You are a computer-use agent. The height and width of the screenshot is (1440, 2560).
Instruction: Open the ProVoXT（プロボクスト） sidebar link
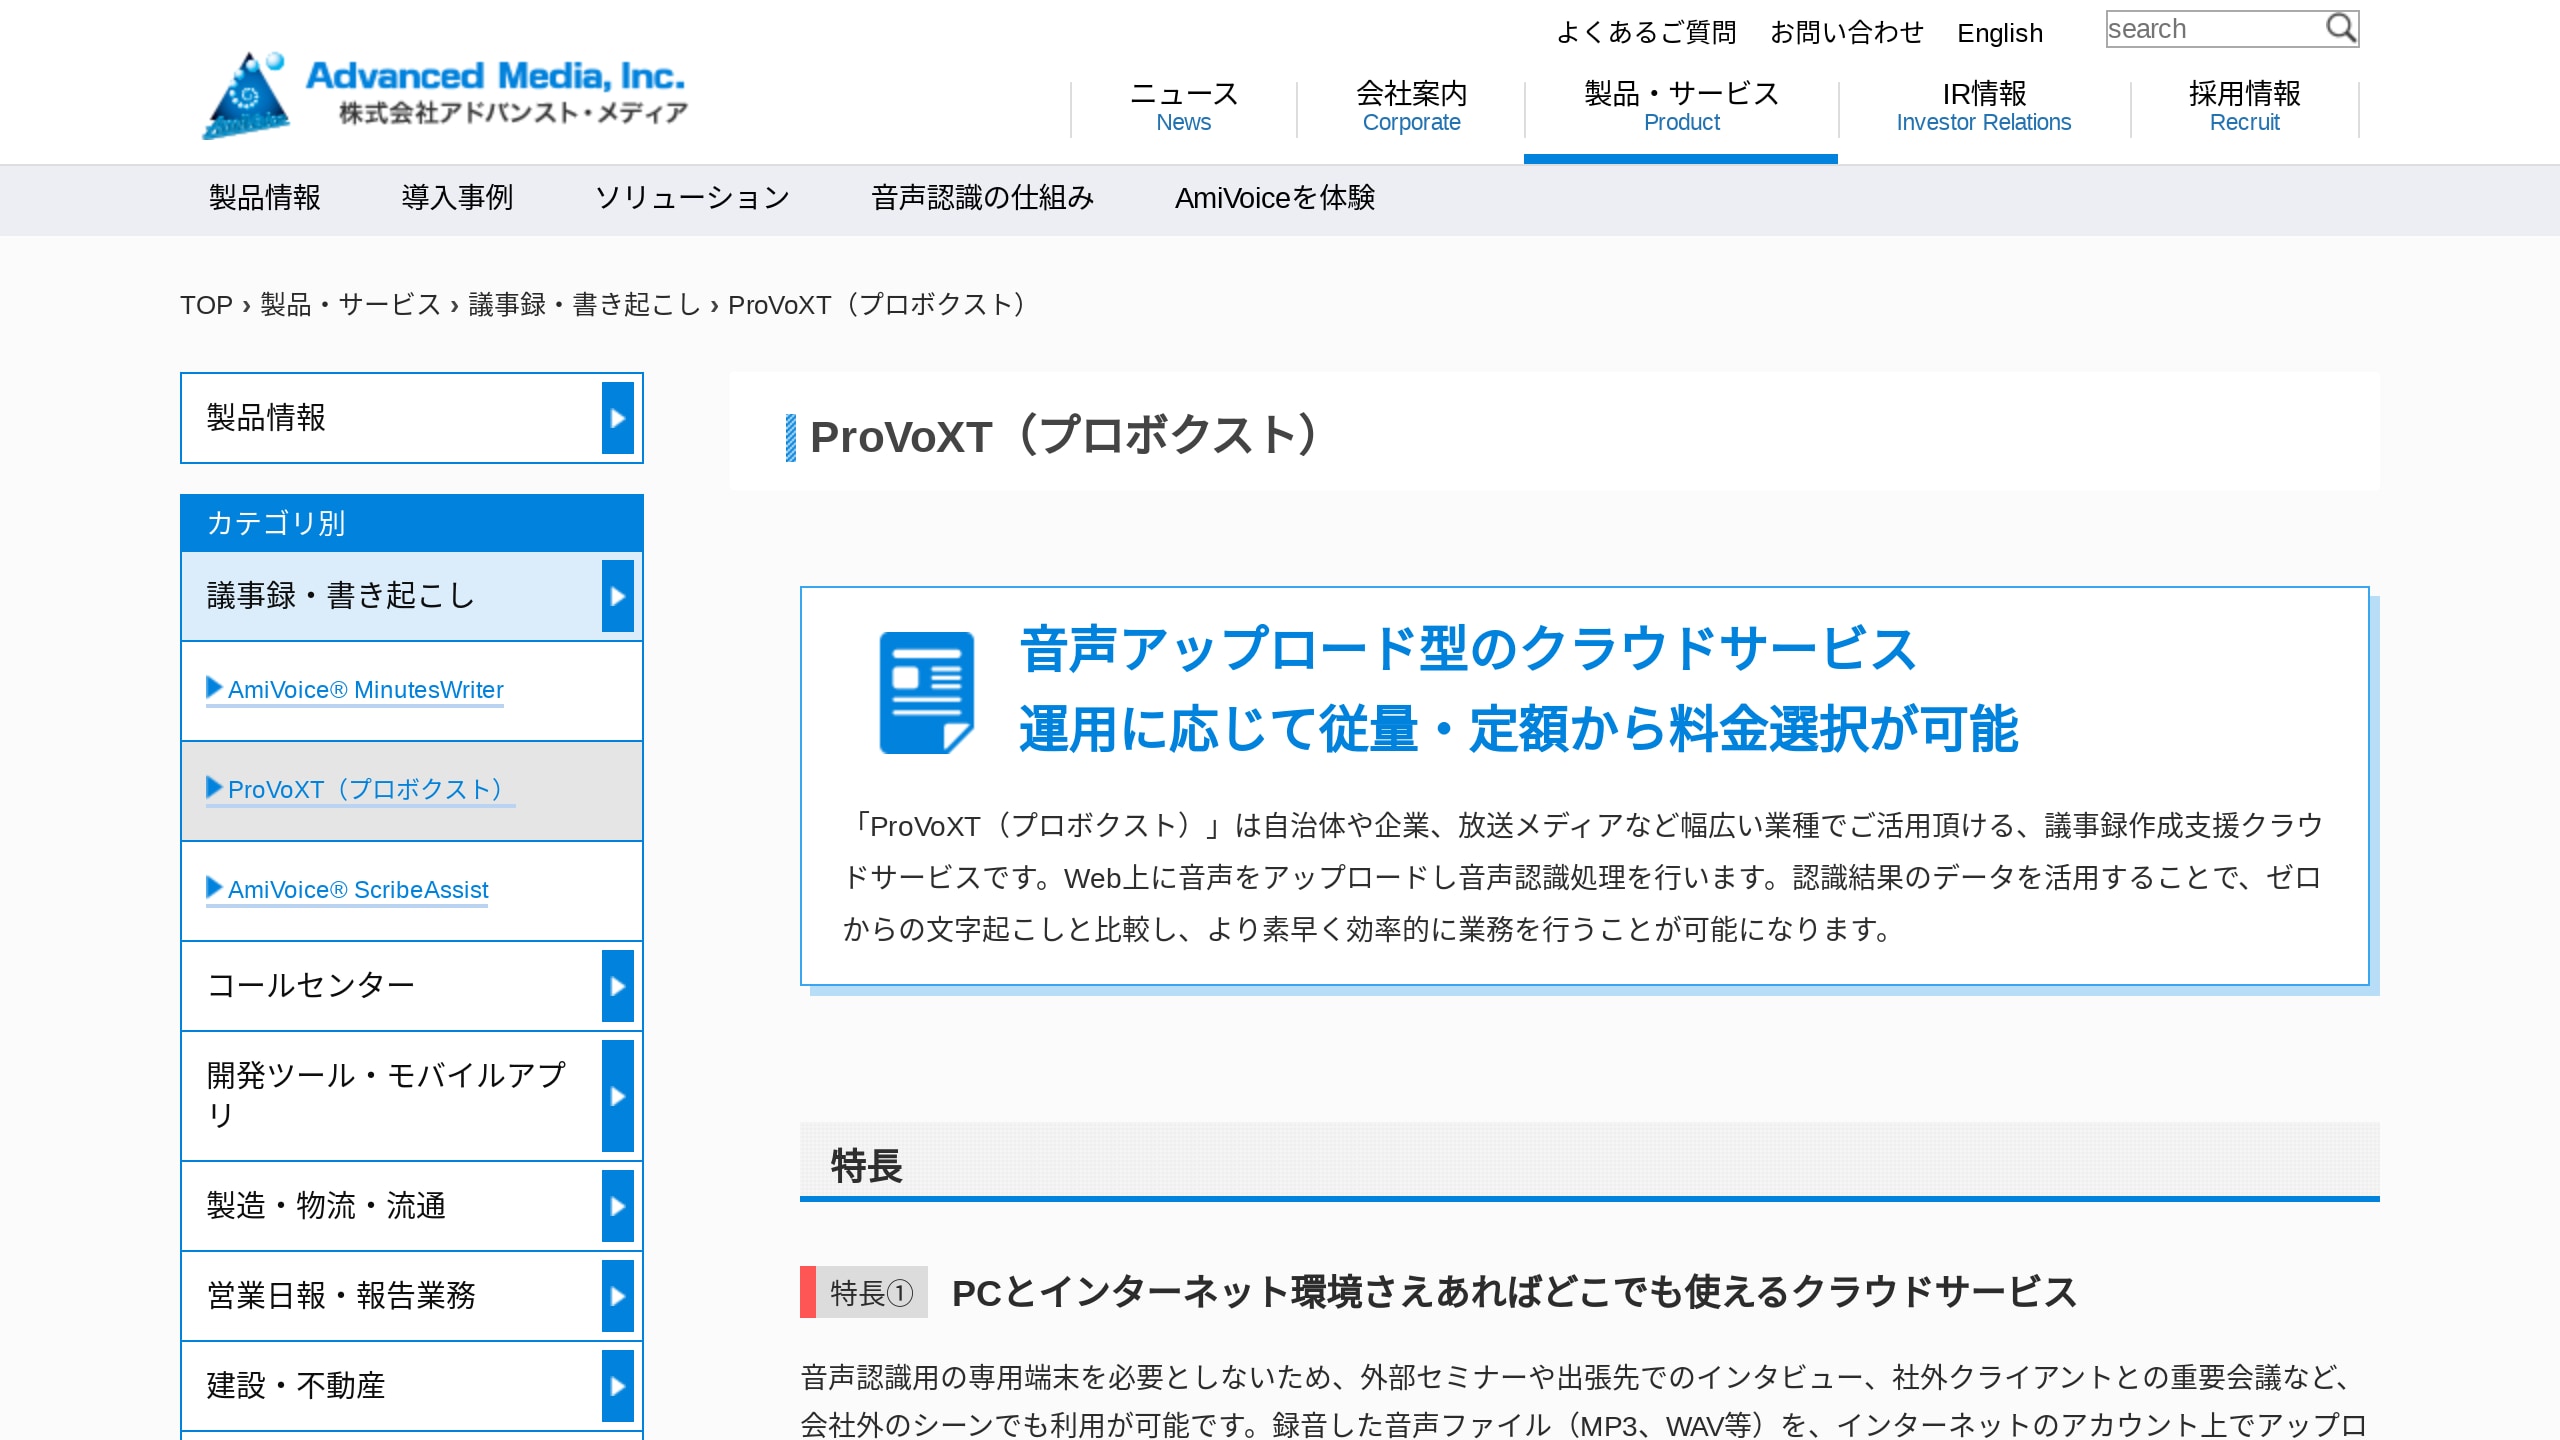click(361, 790)
